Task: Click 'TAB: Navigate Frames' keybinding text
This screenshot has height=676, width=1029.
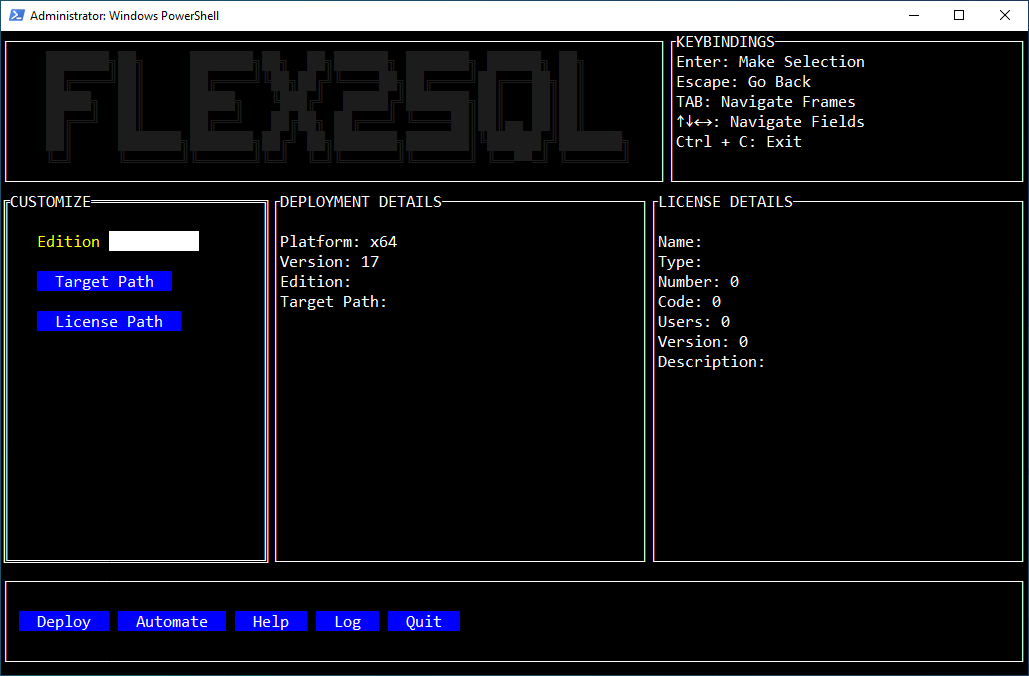Action: tap(766, 101)
